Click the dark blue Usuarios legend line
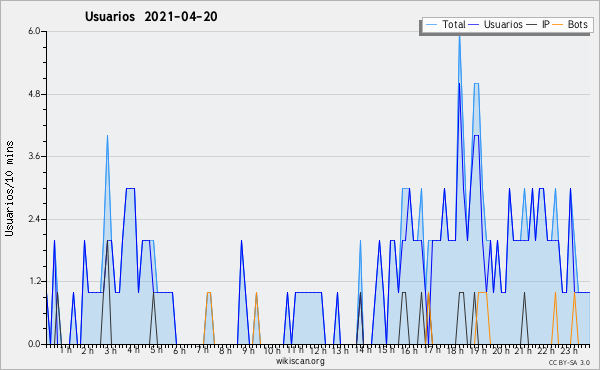This screenshot has width=600, height=370. [474, 25]
